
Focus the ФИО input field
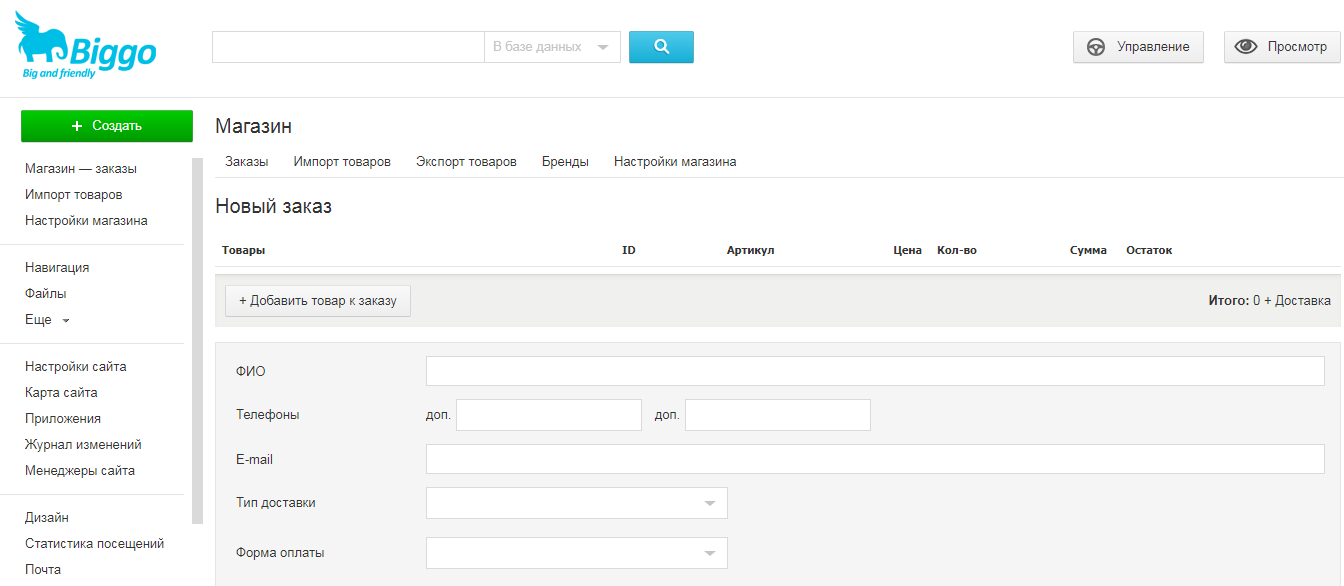coord(875,371)
